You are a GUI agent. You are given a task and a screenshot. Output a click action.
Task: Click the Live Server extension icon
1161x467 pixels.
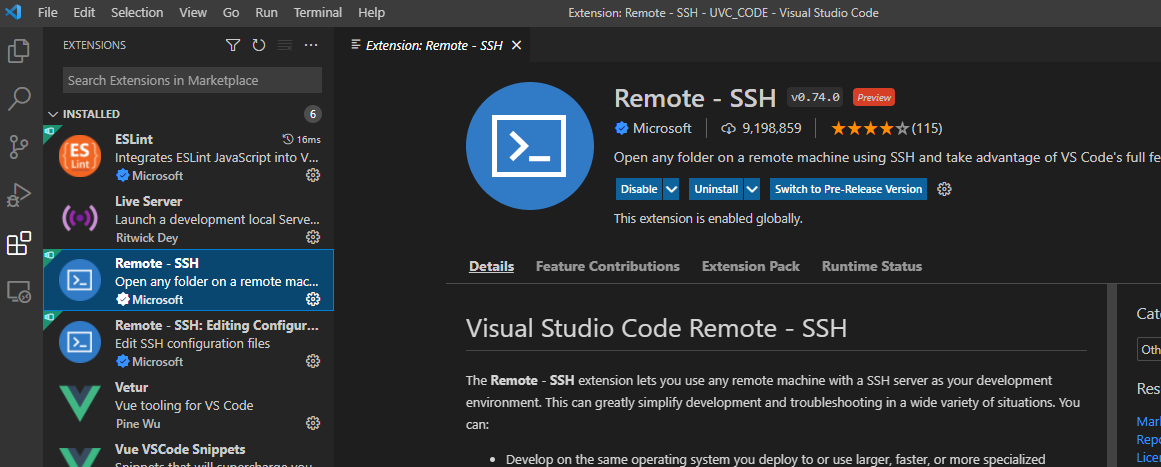pos(80,218)
